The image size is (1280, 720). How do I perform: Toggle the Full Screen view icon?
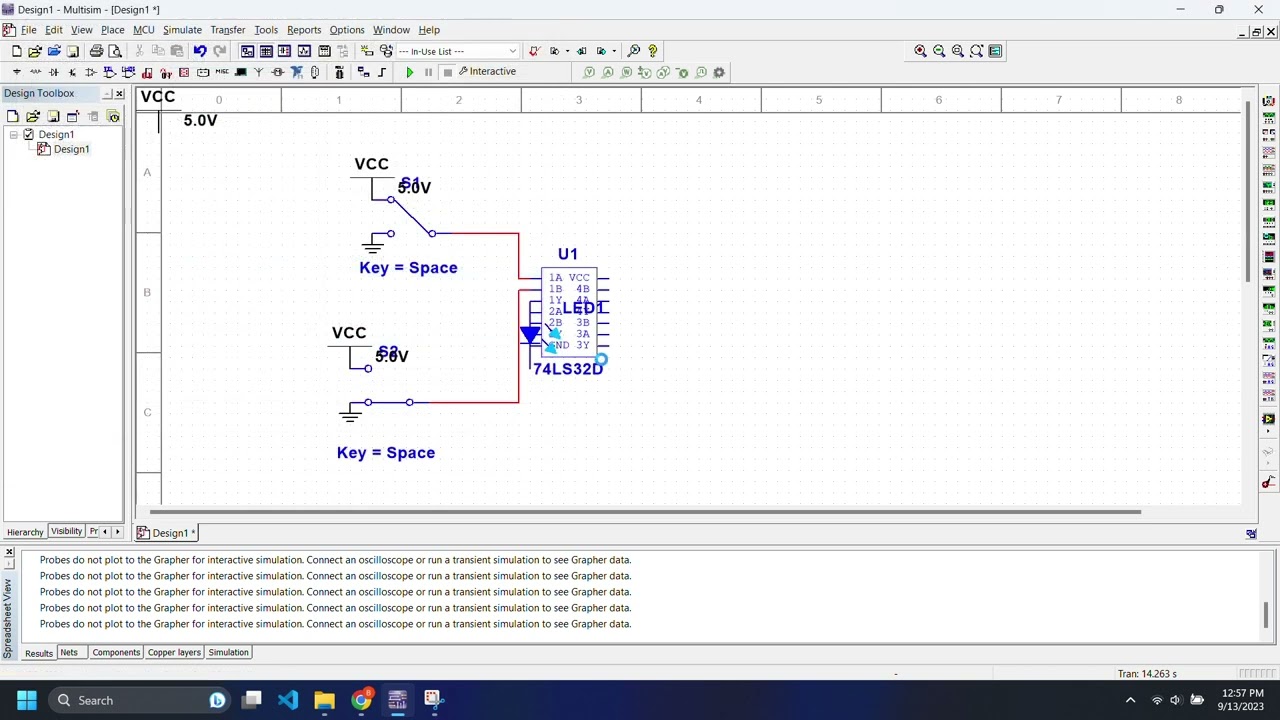(995, 51)
